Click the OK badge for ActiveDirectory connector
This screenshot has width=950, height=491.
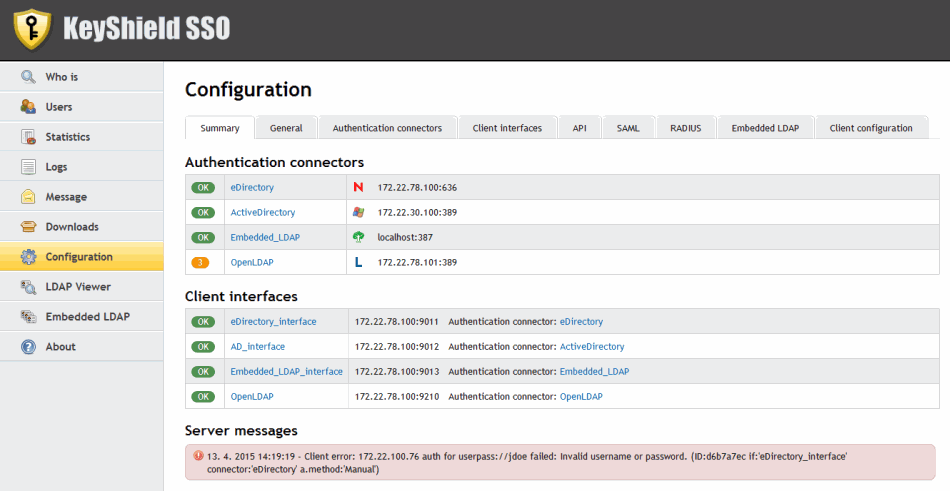coord(203,212)
